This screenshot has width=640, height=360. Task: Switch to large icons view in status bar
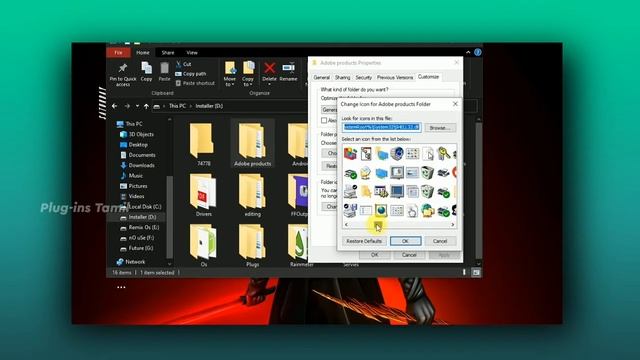[x=476, y=272]
